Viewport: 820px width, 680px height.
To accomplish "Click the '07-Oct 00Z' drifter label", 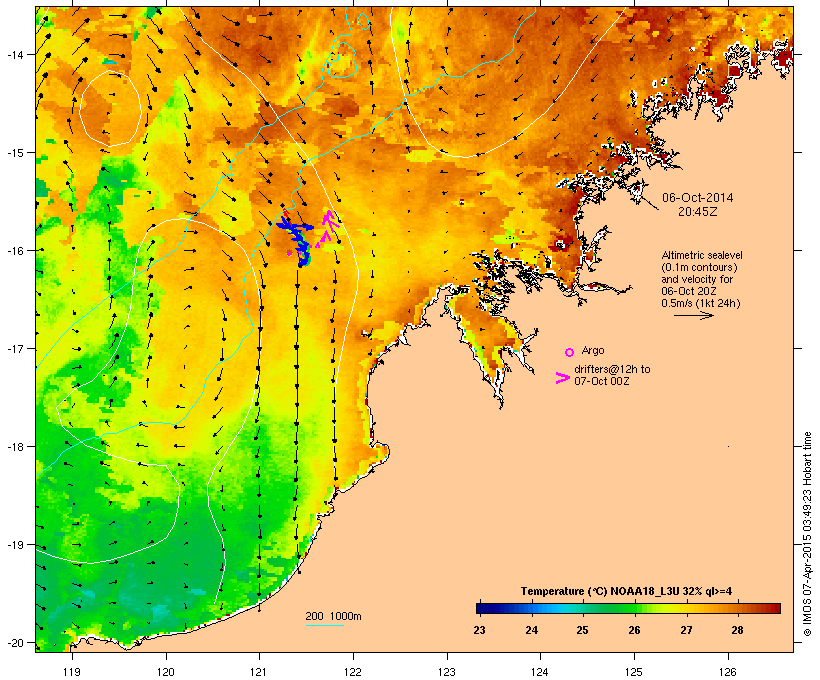I will pyautogui.click(x=601, y=381).
